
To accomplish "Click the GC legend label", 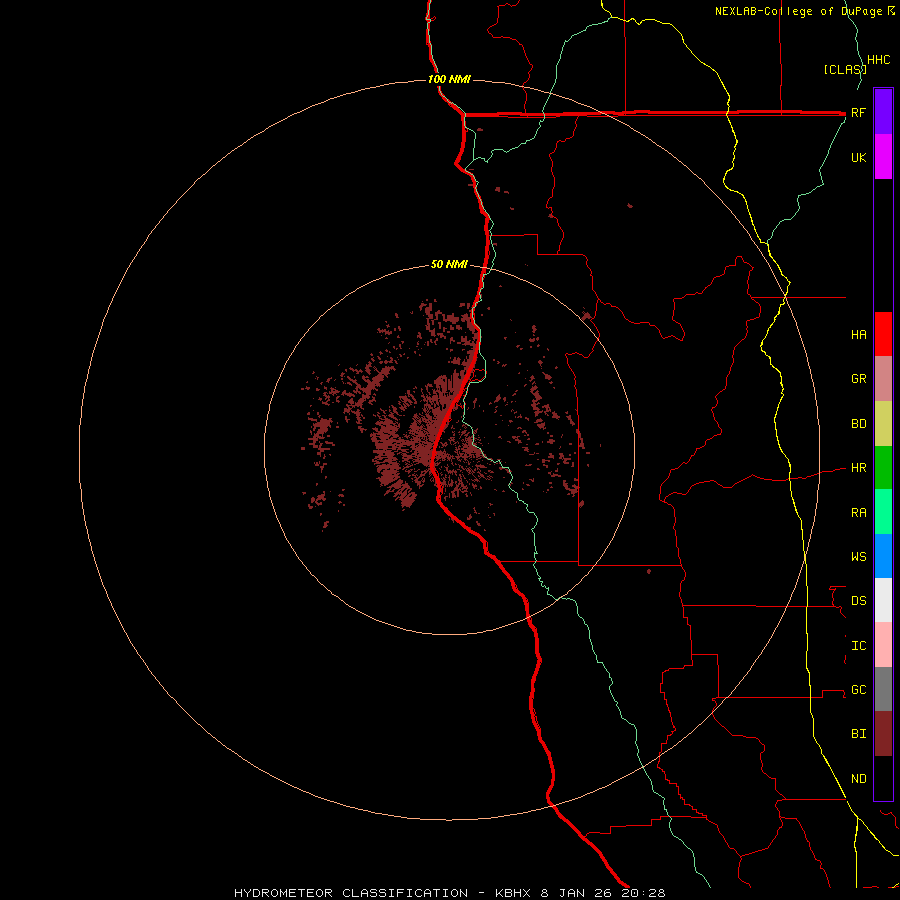I will [858, 689].
